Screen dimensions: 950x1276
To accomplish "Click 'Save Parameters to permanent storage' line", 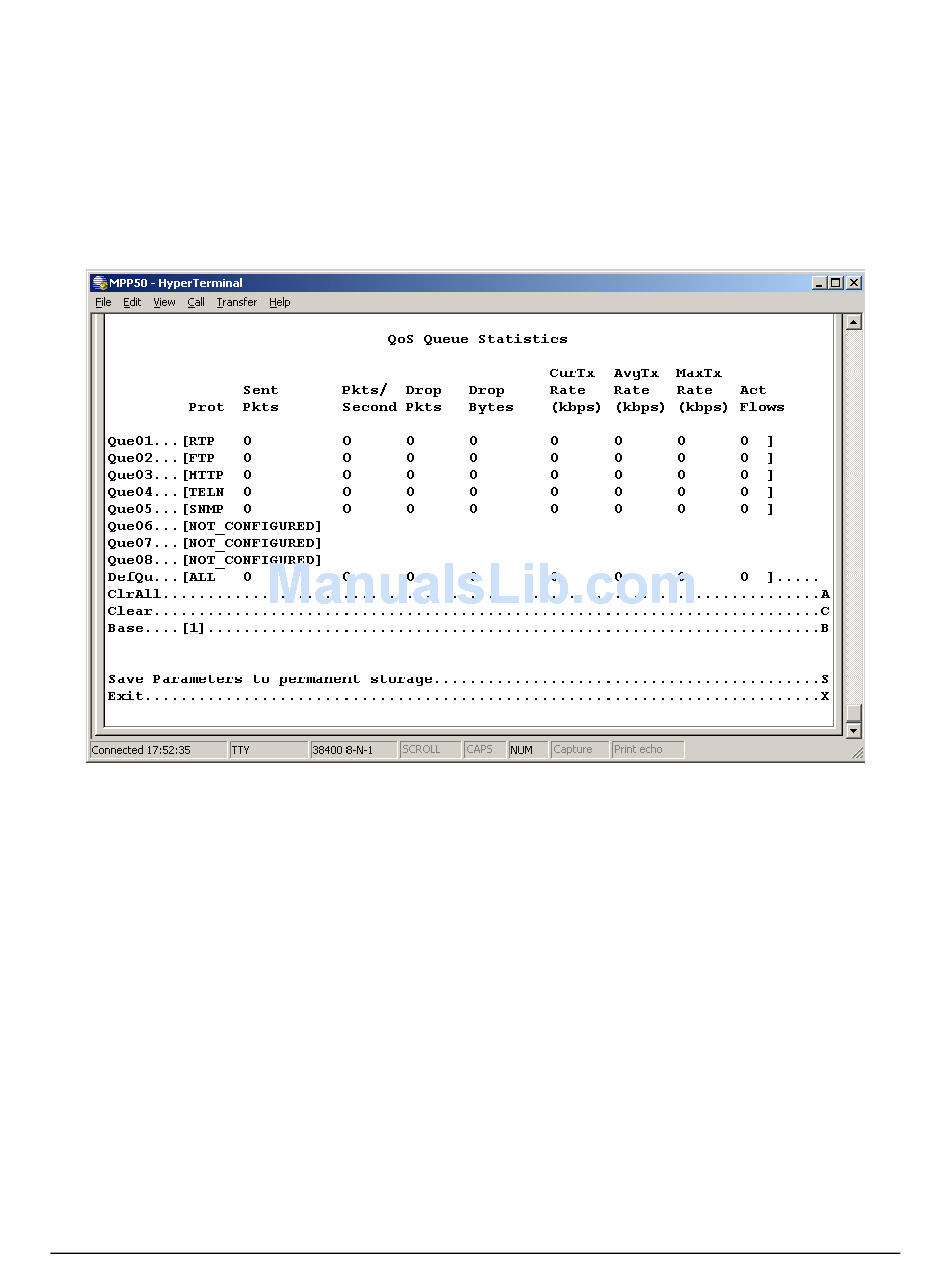I will click(469, 679).
